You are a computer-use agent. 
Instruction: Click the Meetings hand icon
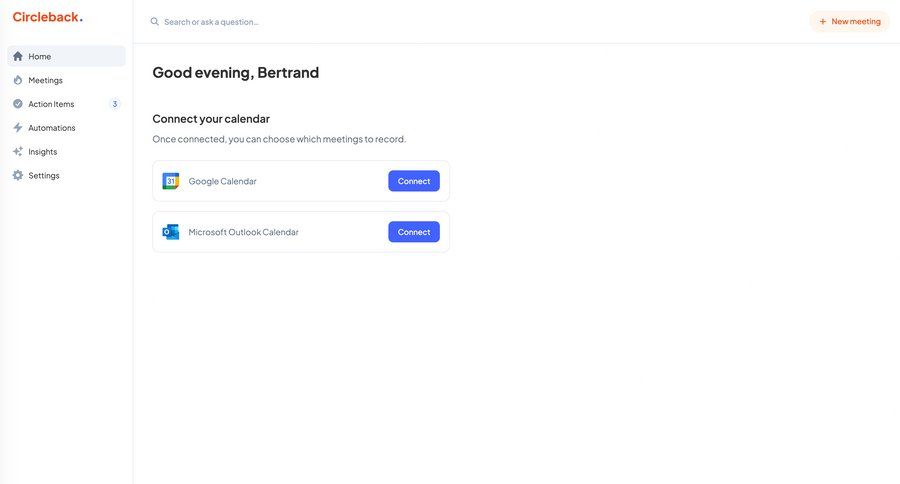point(18,80)
